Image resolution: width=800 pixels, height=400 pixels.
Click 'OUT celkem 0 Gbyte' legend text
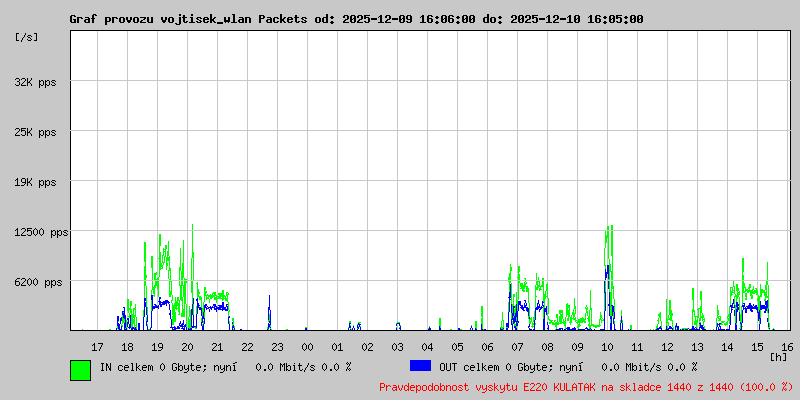point(489,367)
